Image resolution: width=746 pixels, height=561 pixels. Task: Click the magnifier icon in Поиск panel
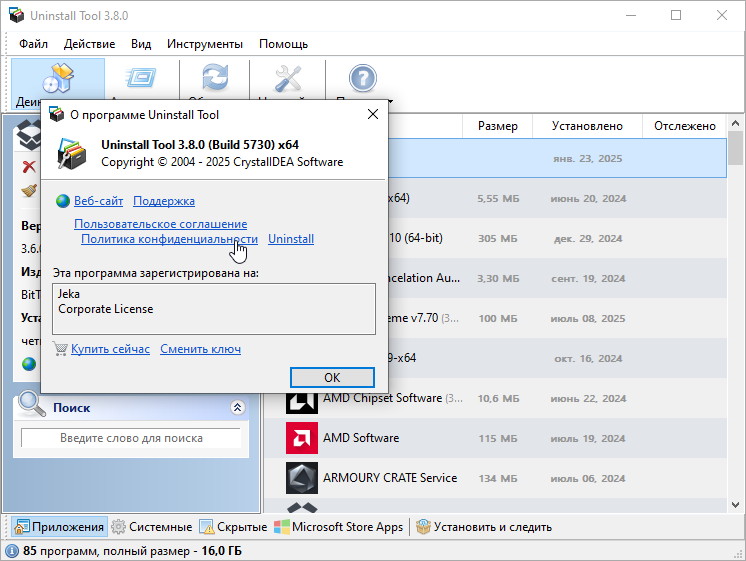31,404
